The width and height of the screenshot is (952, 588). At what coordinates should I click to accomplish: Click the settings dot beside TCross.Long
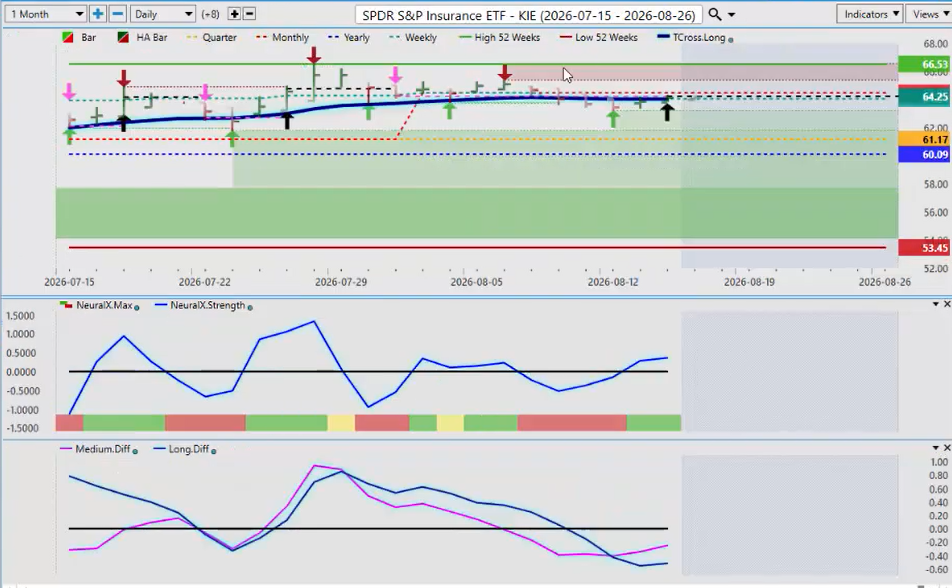[730, 39]
